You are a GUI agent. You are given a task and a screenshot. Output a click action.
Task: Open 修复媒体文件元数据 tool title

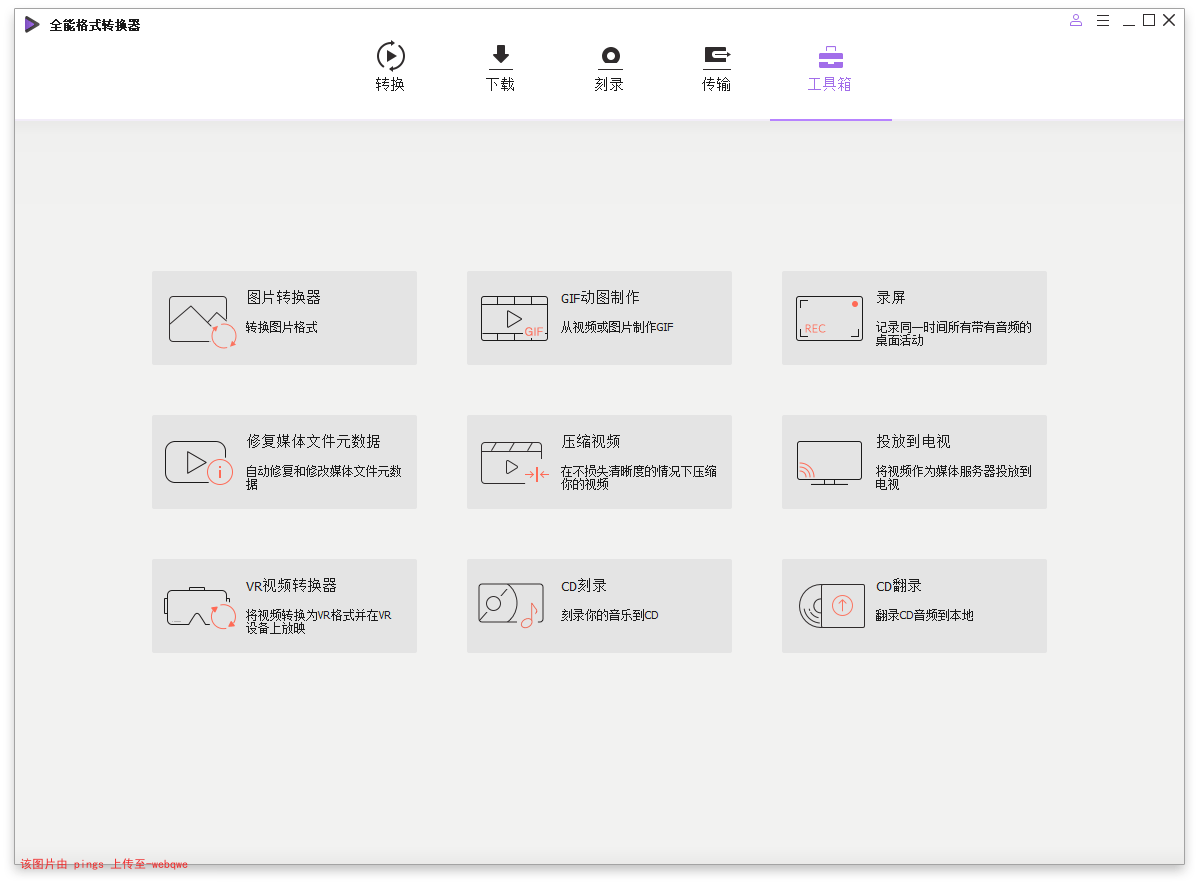pyautogui.click(x=314, y=441)
